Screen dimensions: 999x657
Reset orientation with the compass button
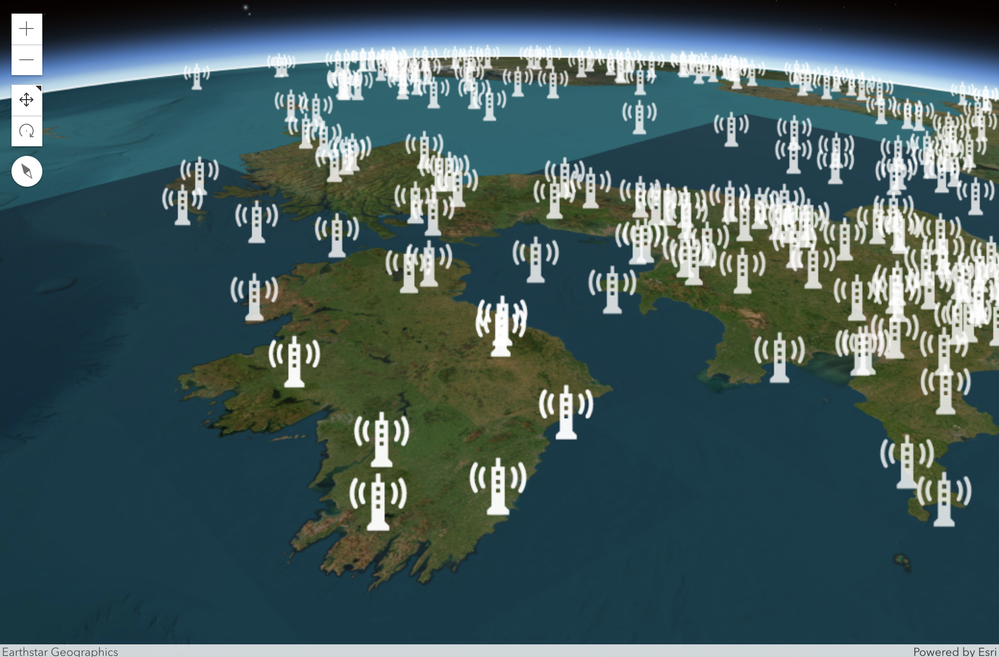pyautogui.click(x=27, y=171)
